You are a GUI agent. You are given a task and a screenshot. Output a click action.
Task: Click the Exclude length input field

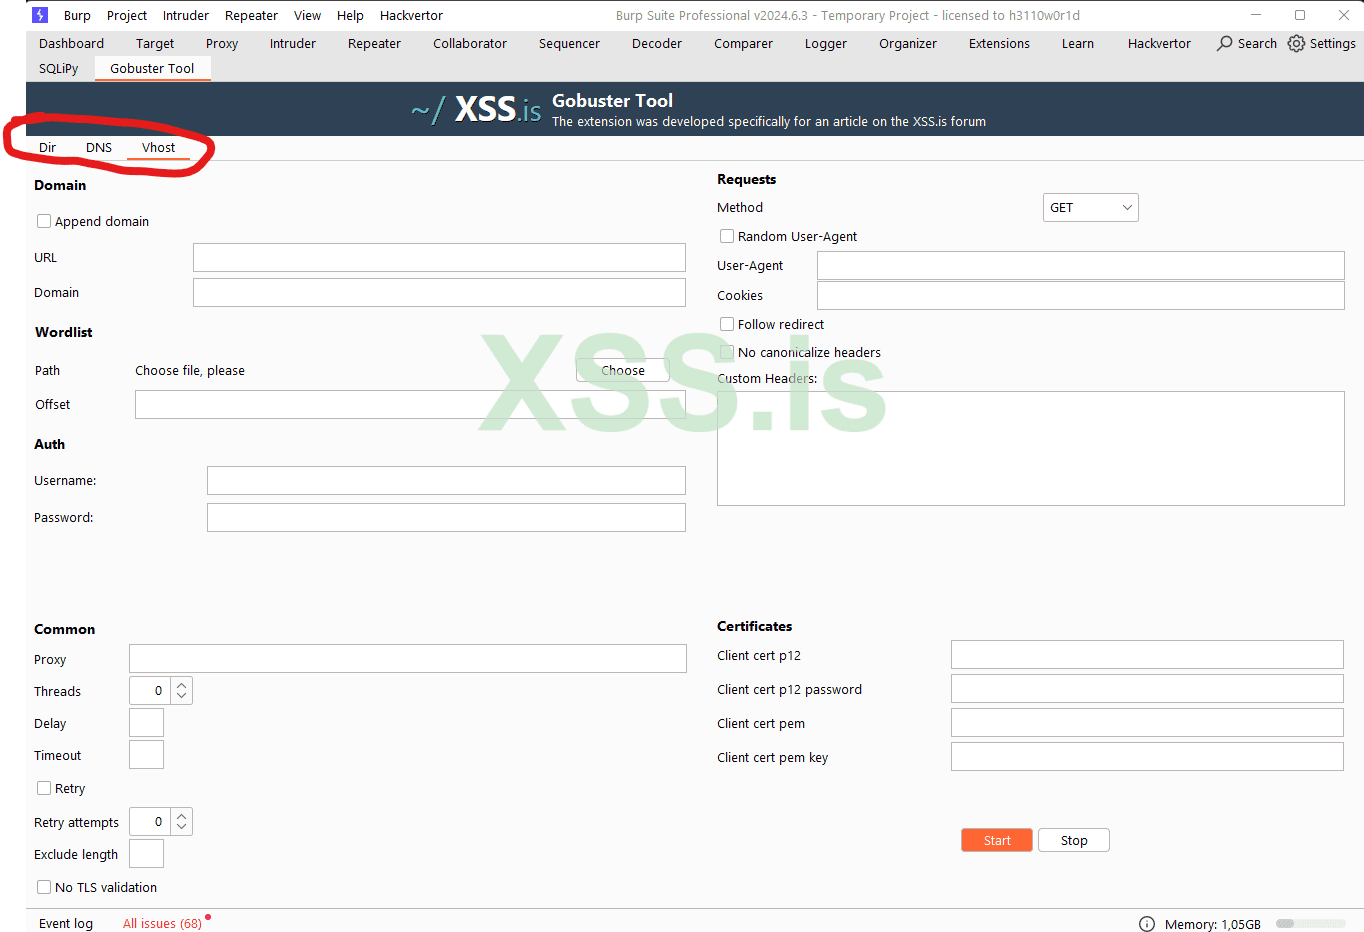146,853
